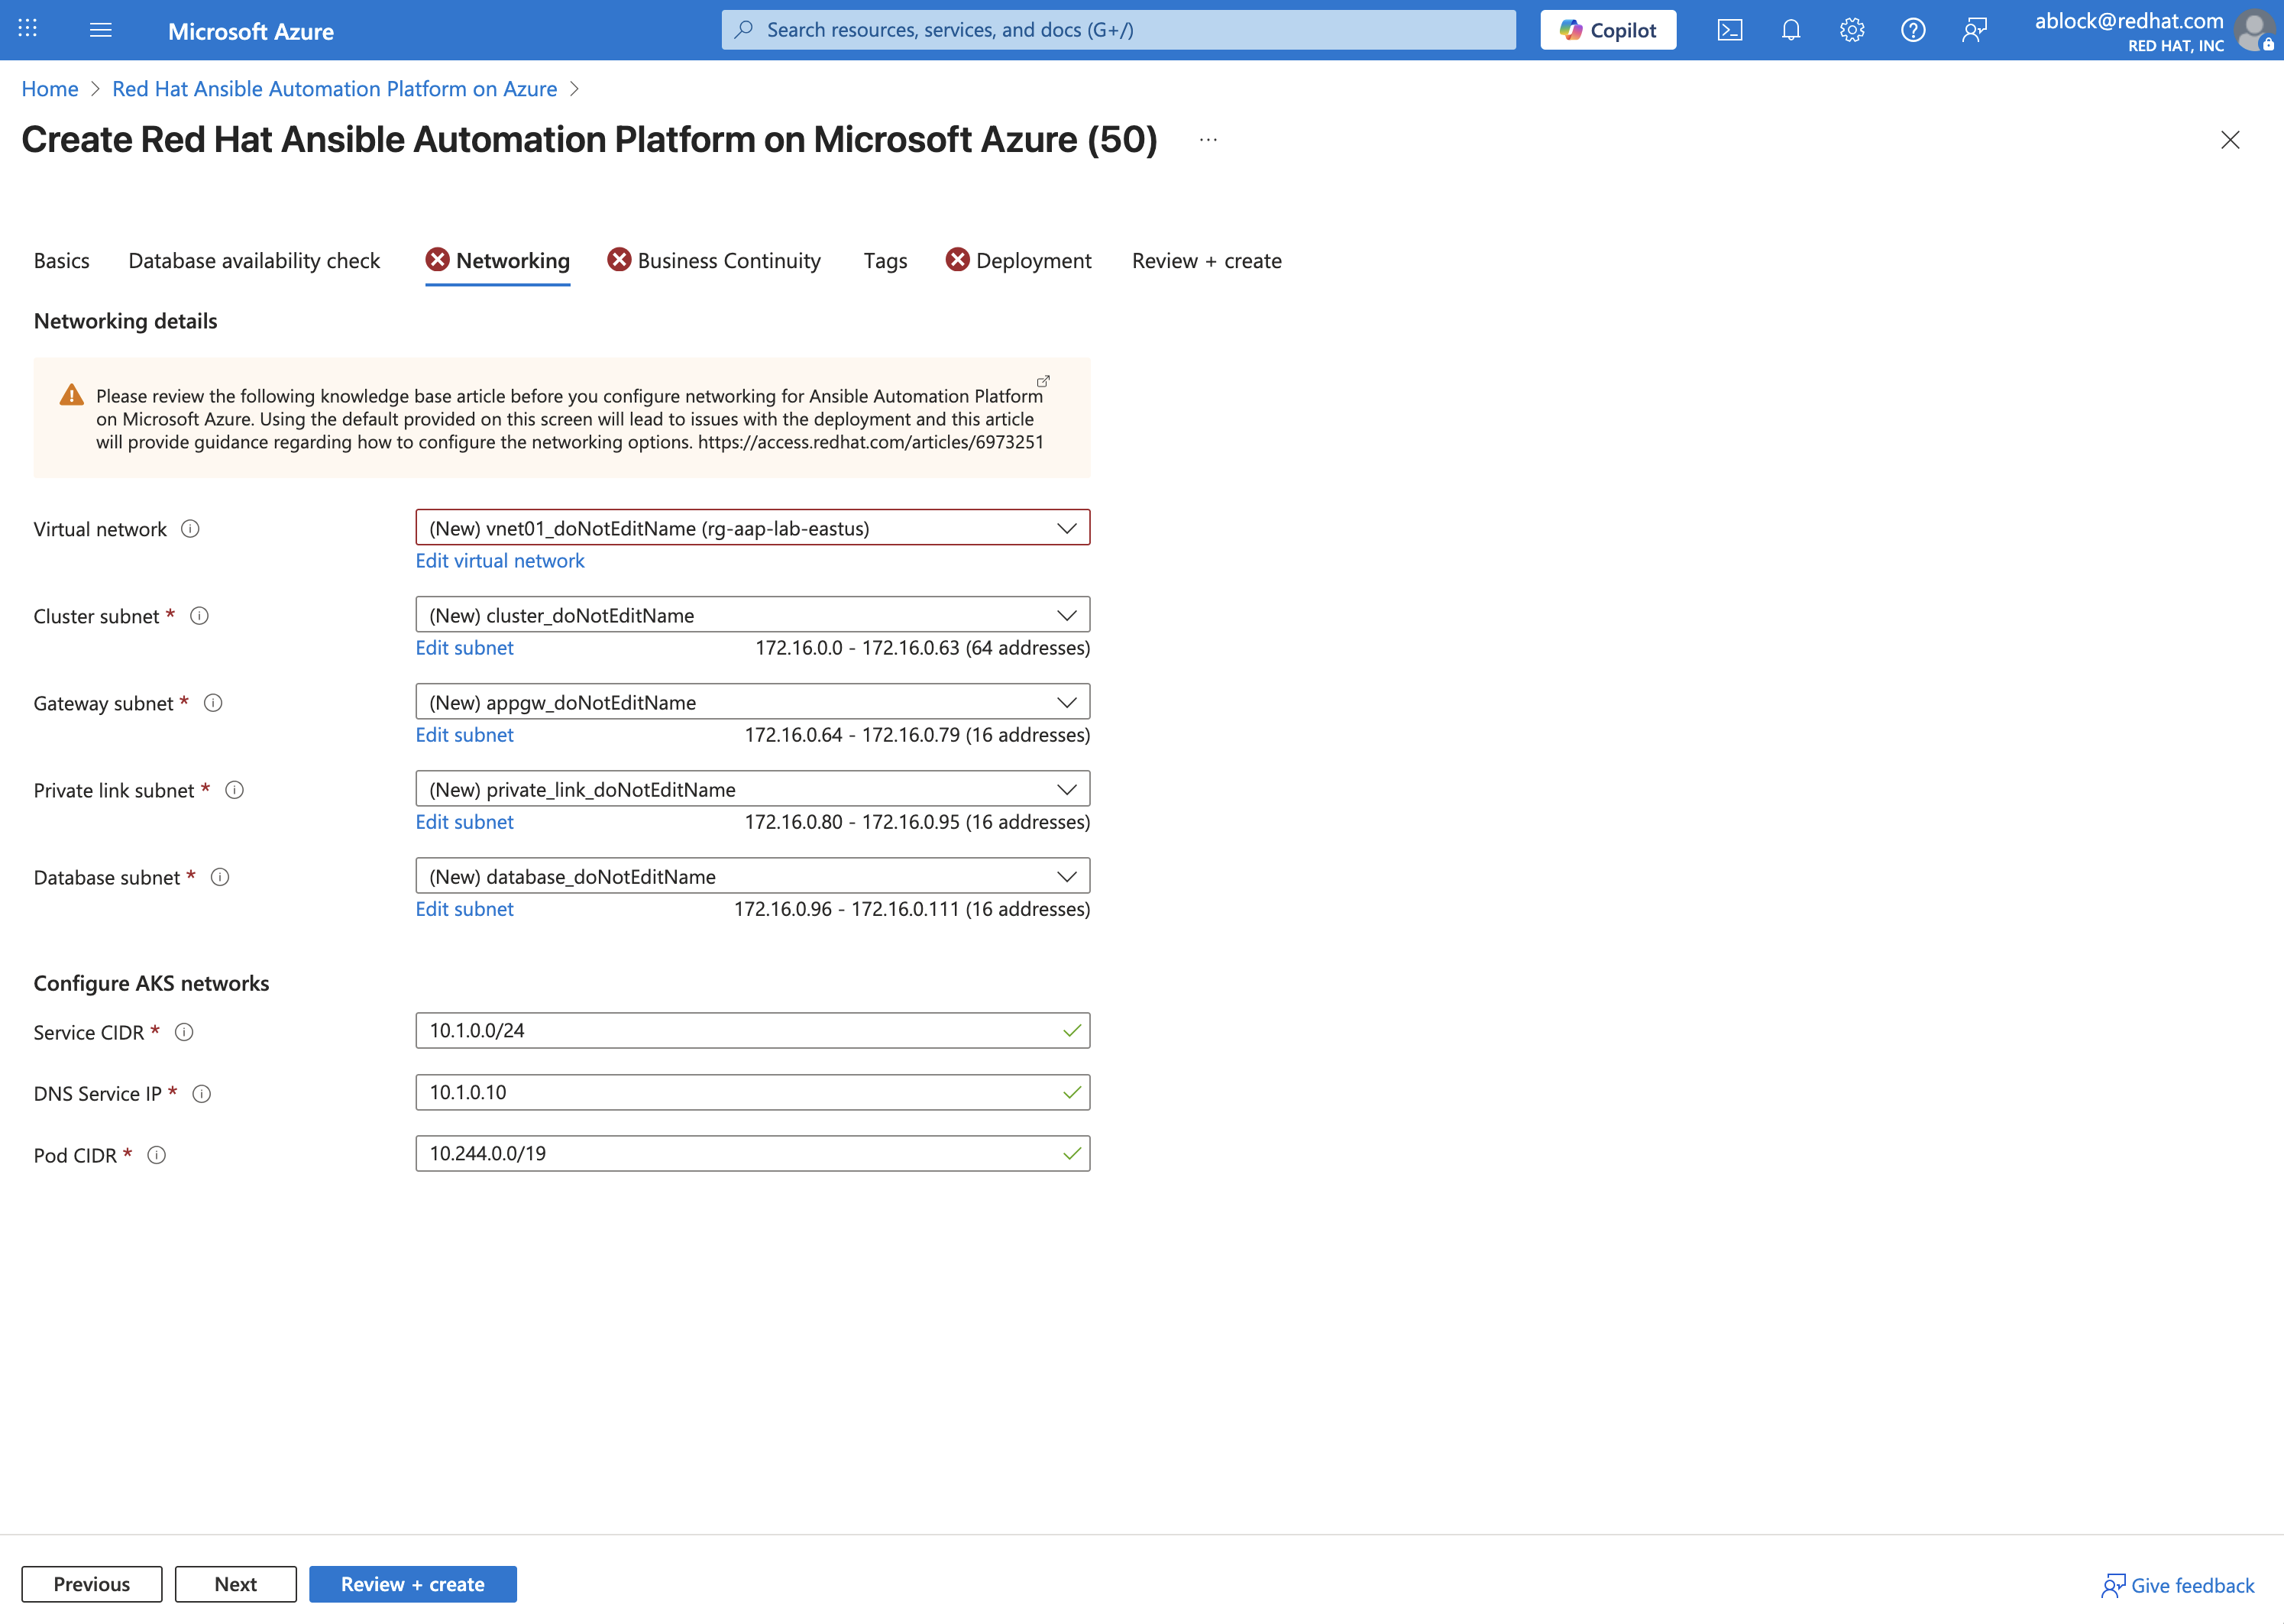Open portal settings with the gear icon
Image resolution: width=2284 pixels, height=1624 pixels.
1852,30
